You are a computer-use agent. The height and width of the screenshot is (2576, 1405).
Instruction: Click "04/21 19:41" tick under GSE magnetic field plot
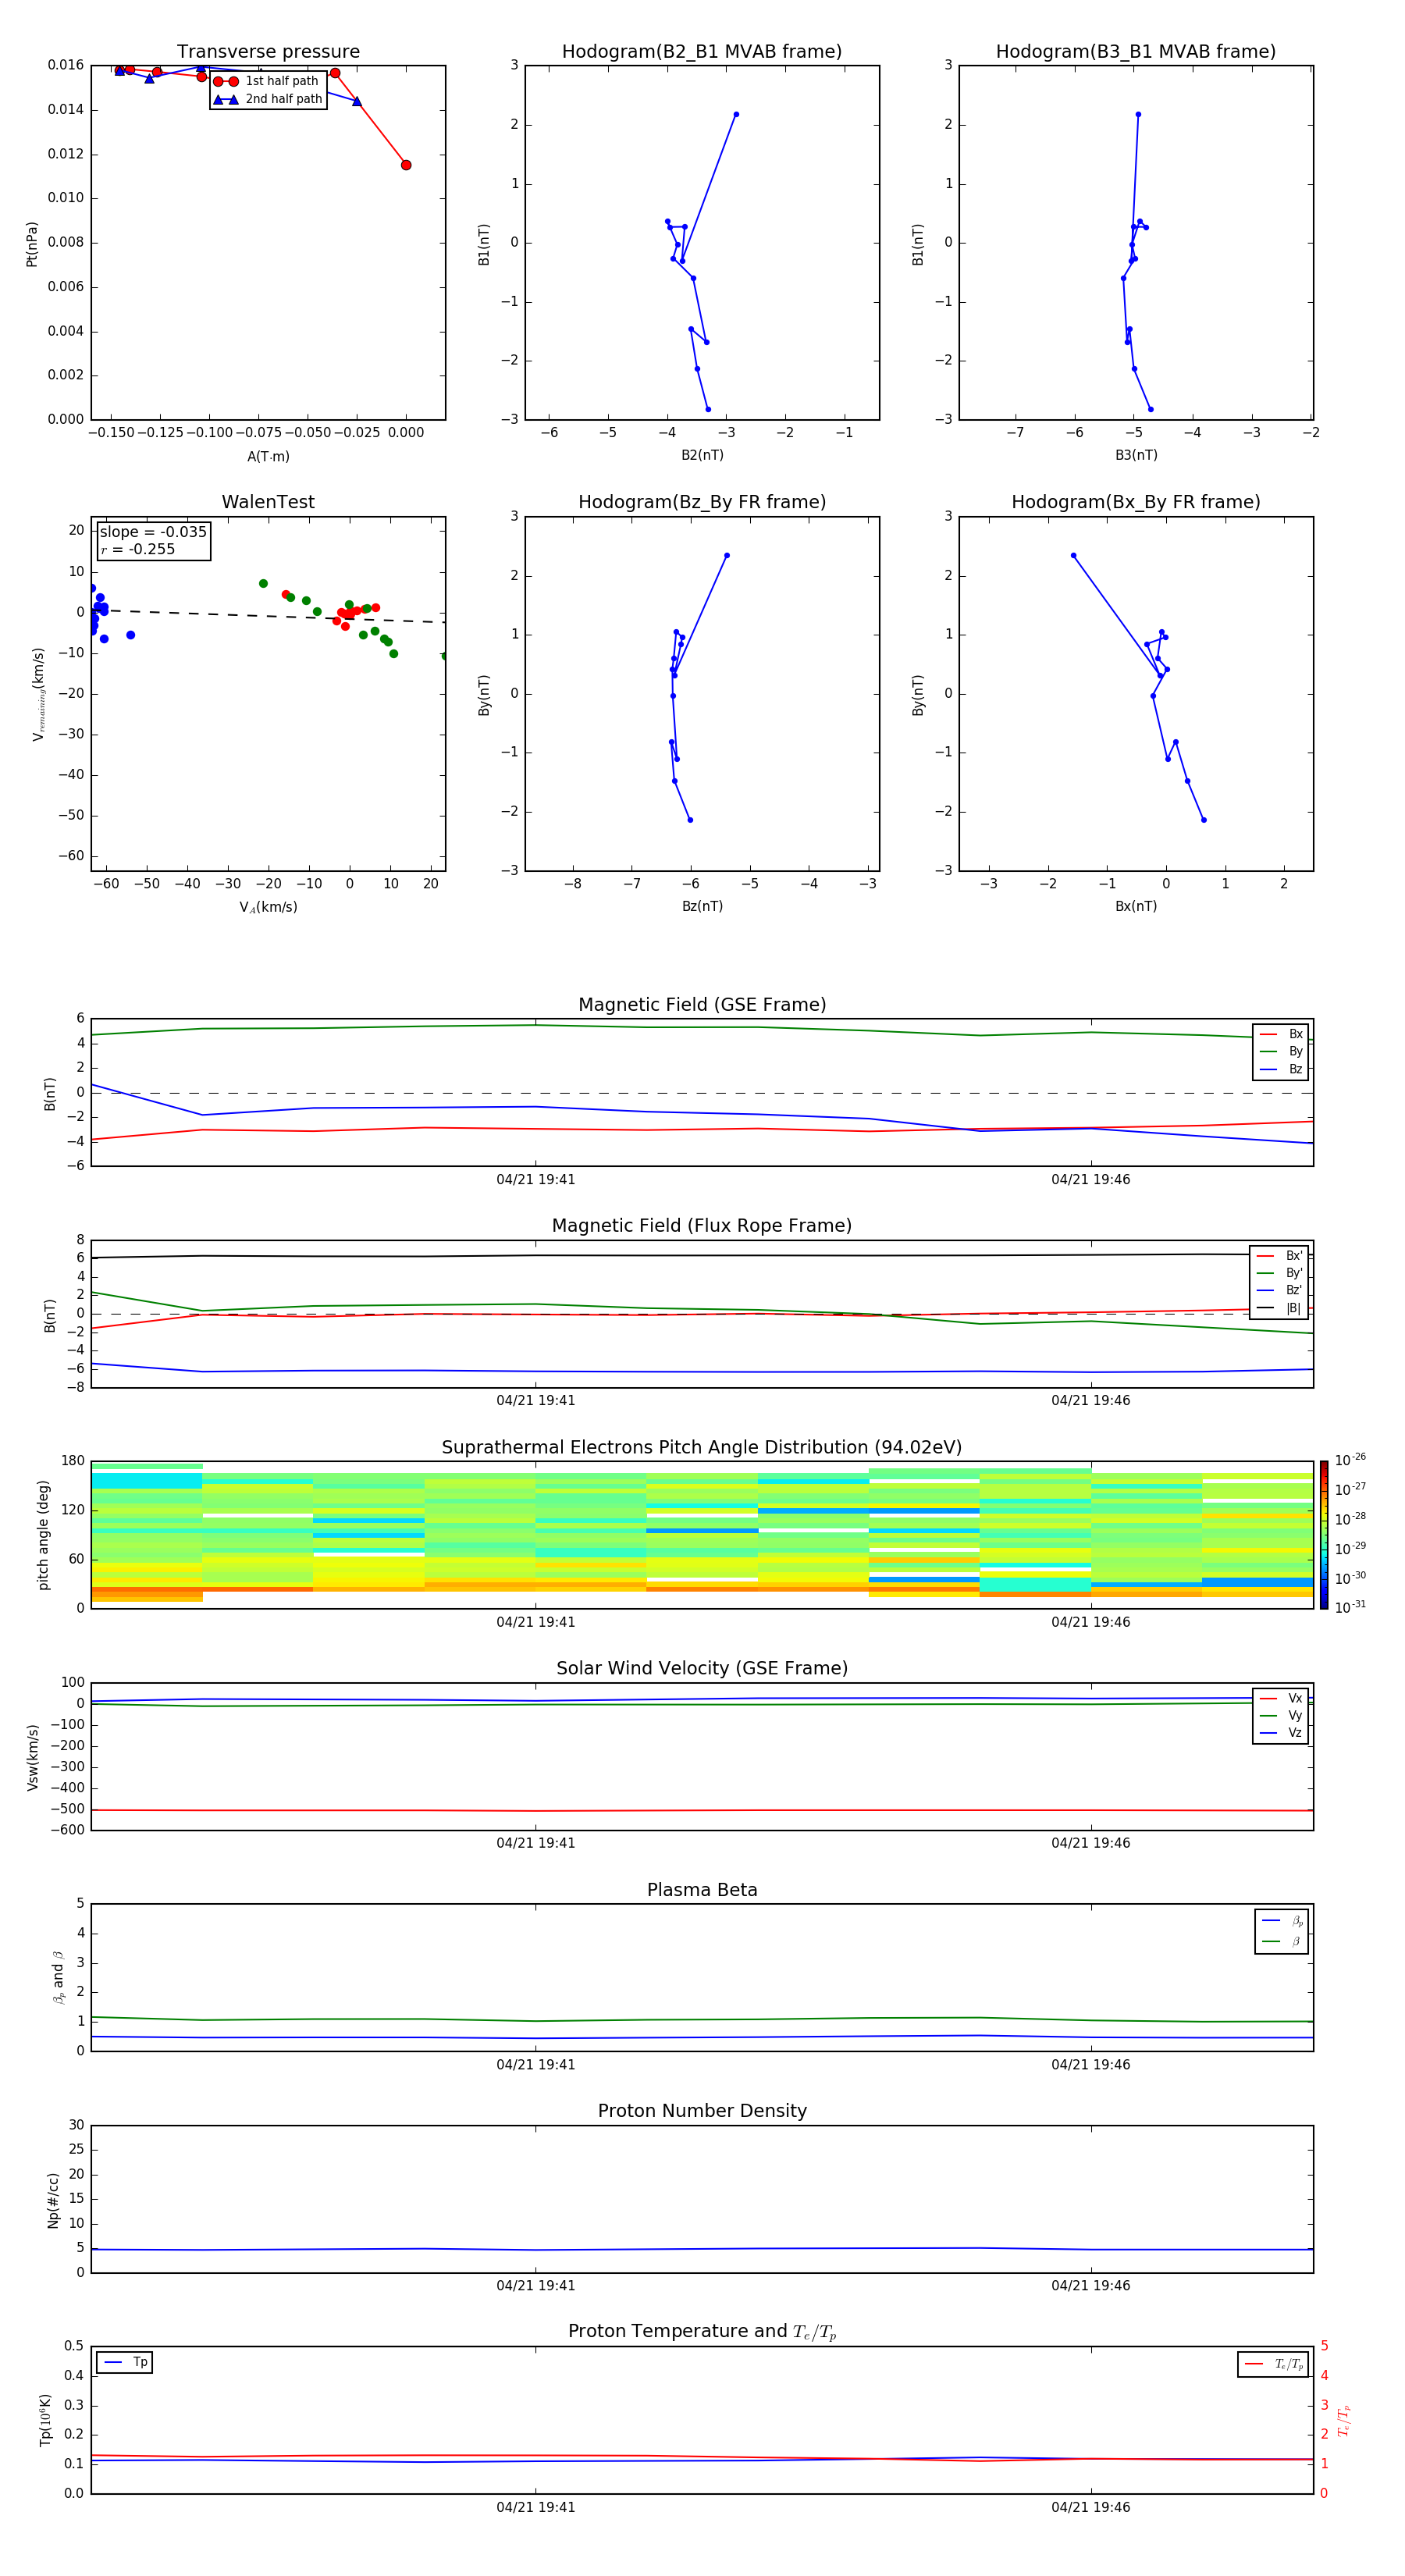536,1180
